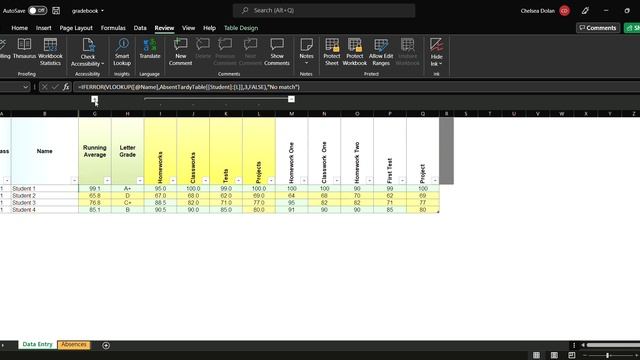Select column G header
640x360 pixels.
(95, 114)
